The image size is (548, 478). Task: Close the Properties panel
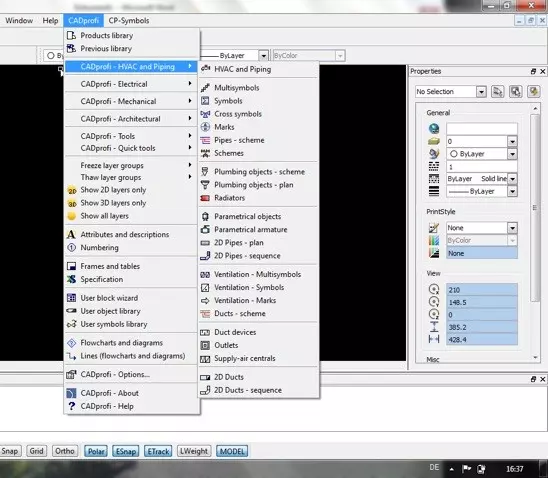pyautogui.click(x=543, y=71)
